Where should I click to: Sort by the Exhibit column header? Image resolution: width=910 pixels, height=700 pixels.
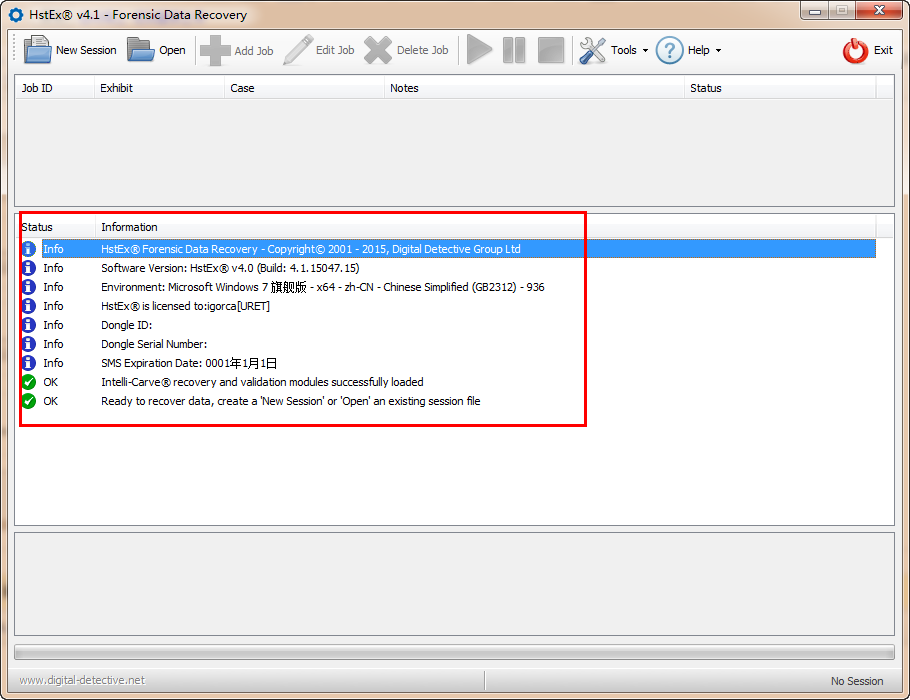(x=160, y=88)
